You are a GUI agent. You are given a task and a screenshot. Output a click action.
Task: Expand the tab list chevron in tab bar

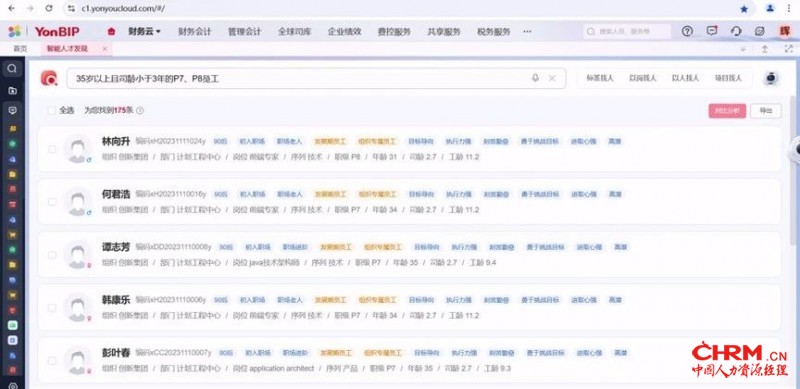[743, 49]
